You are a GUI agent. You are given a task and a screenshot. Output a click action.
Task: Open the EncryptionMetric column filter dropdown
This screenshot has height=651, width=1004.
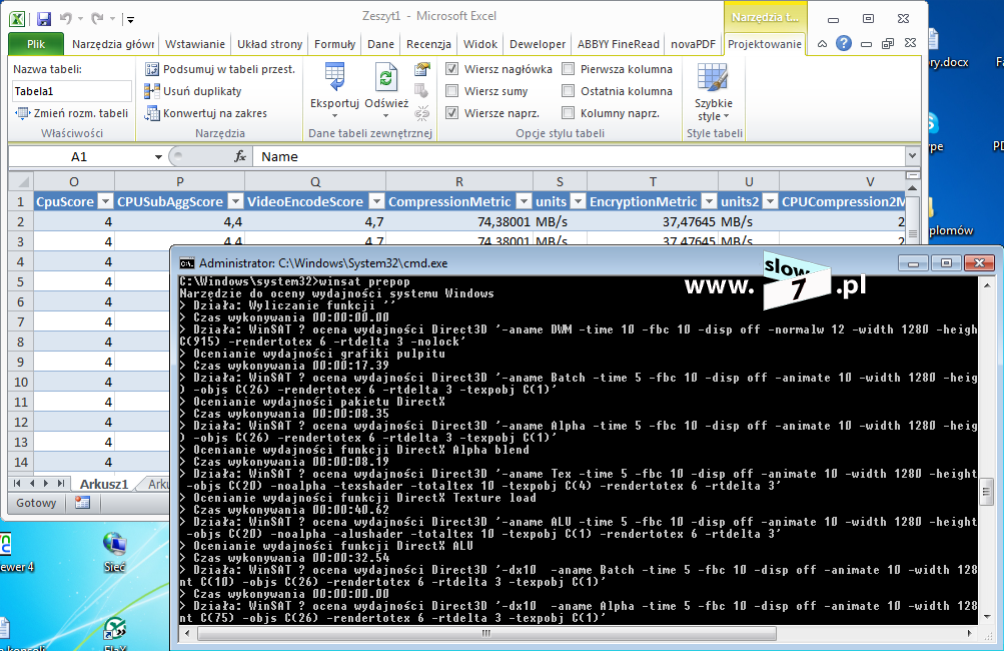point(708,201)
